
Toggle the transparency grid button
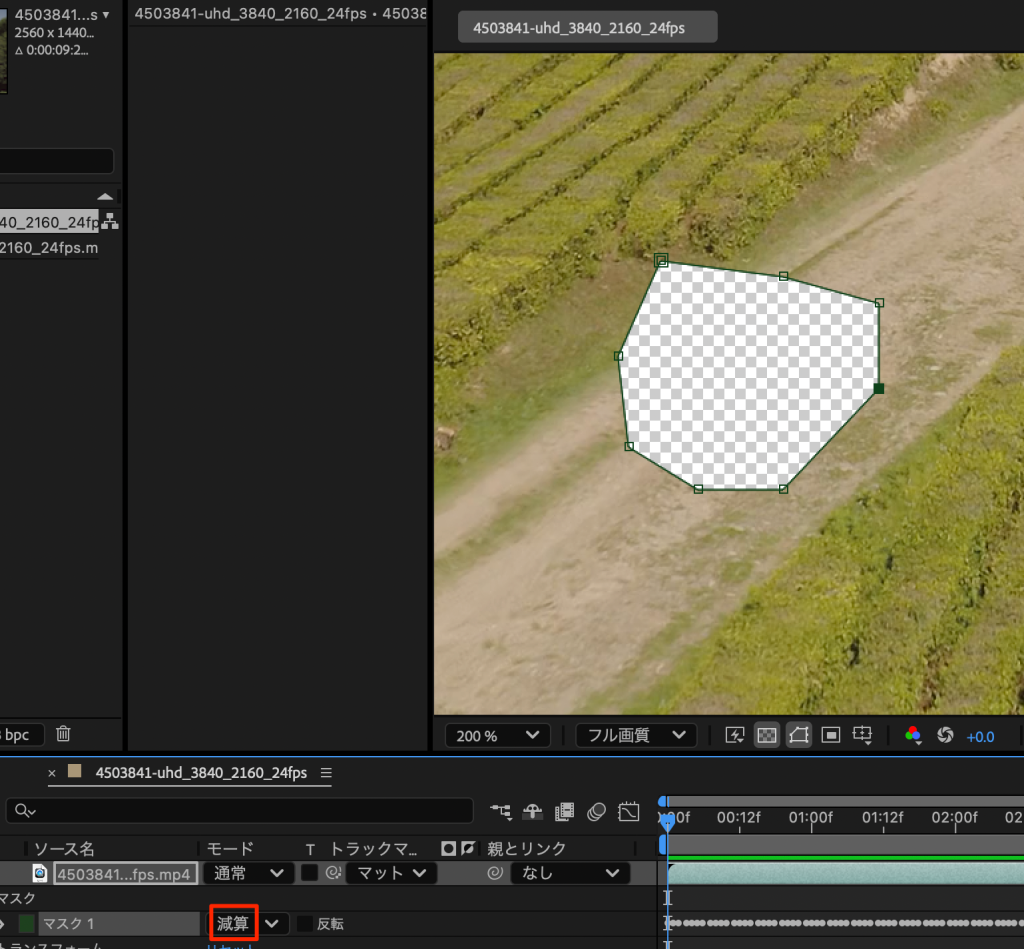pos(766,736)
